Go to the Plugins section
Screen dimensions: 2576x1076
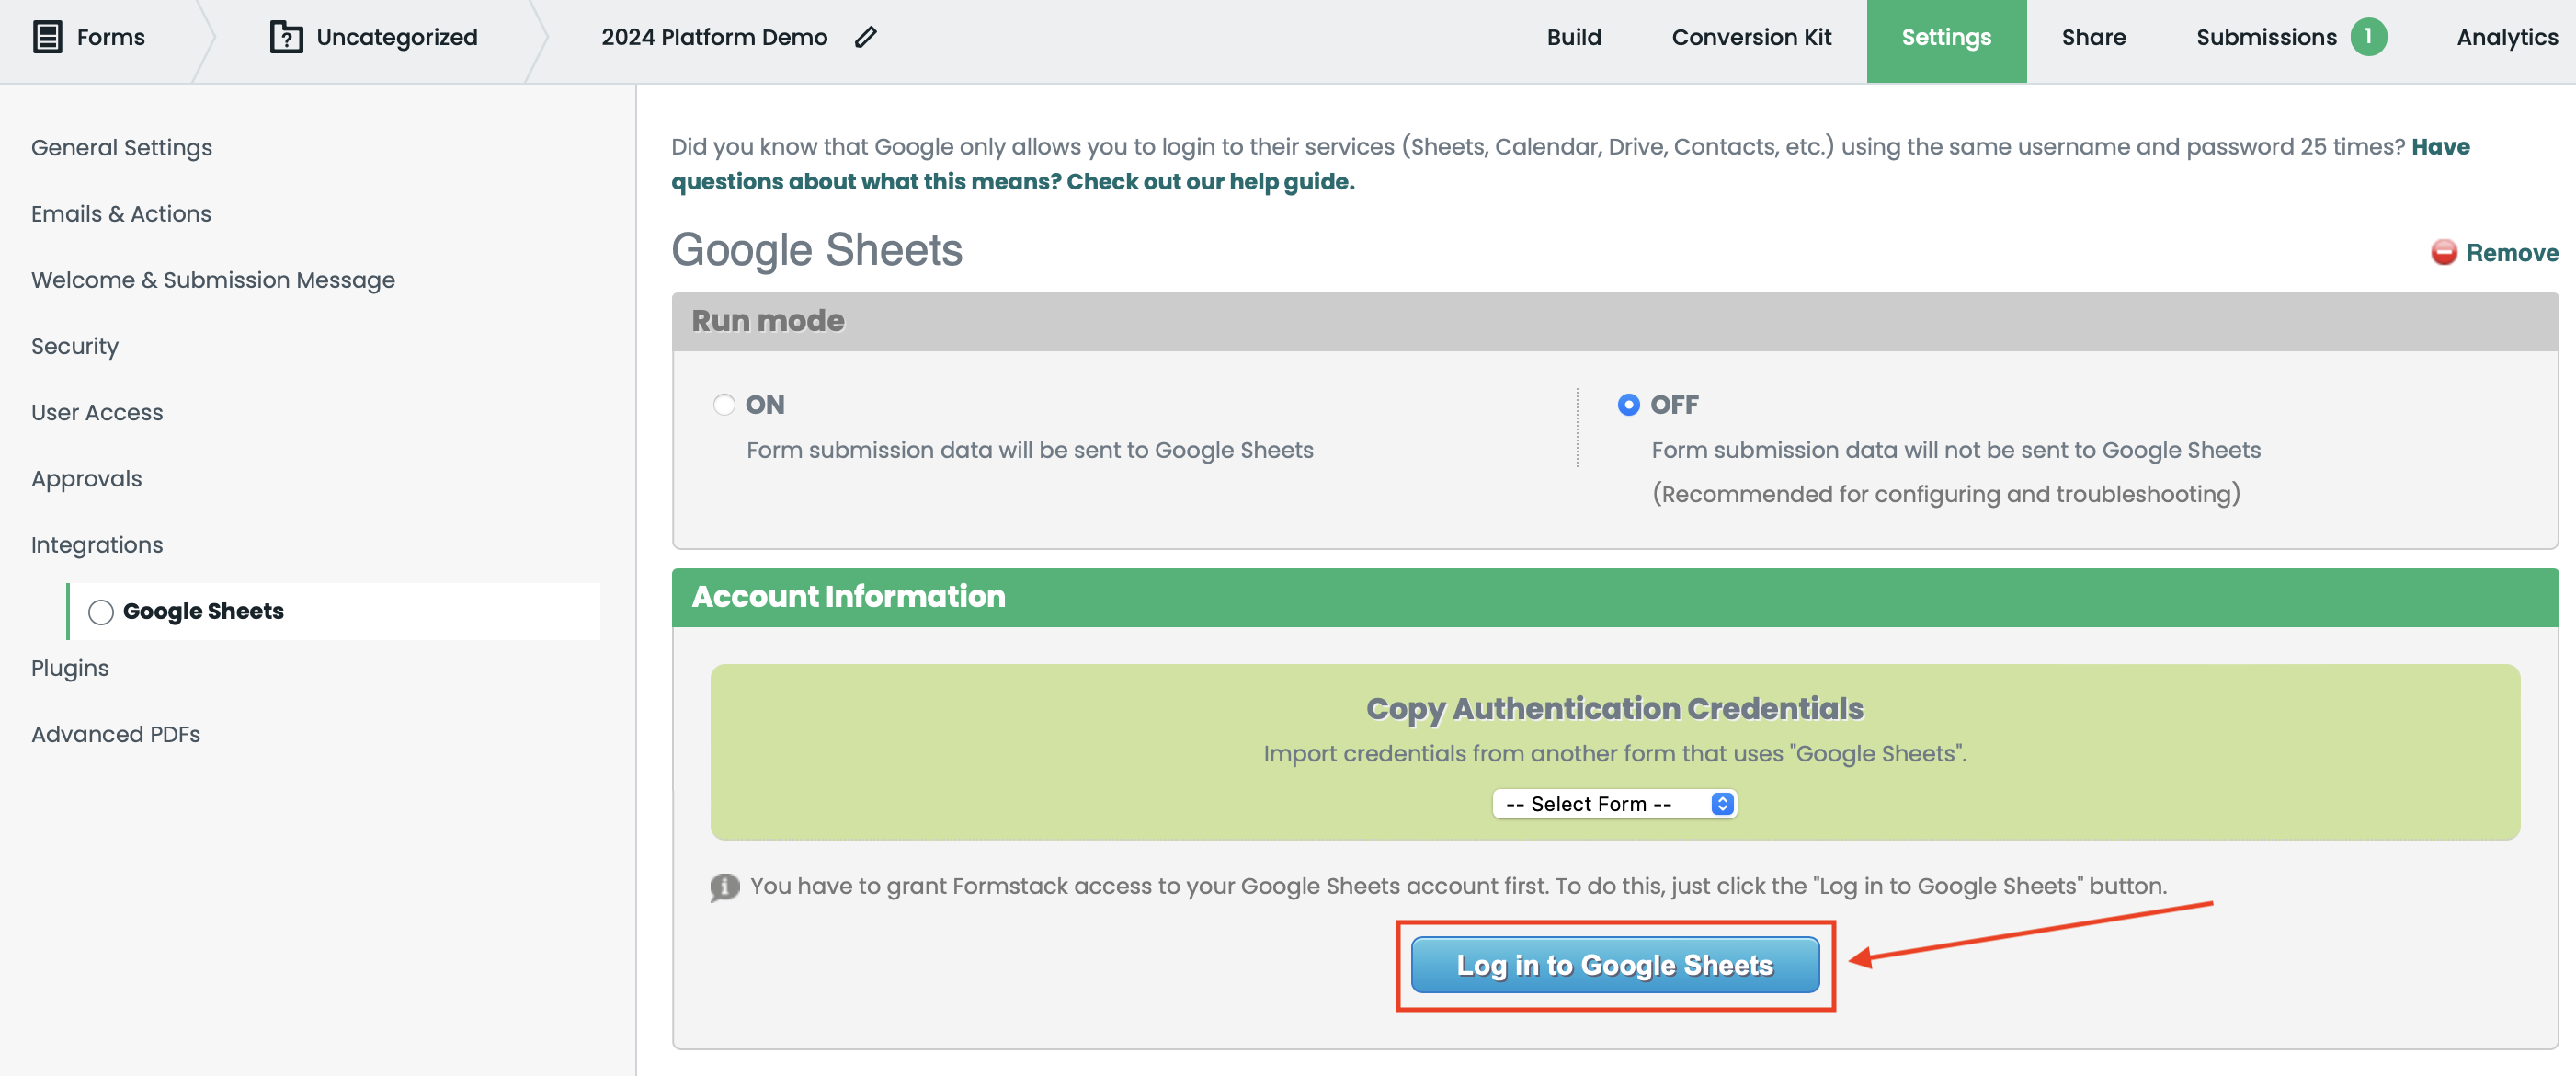(70, 667)
